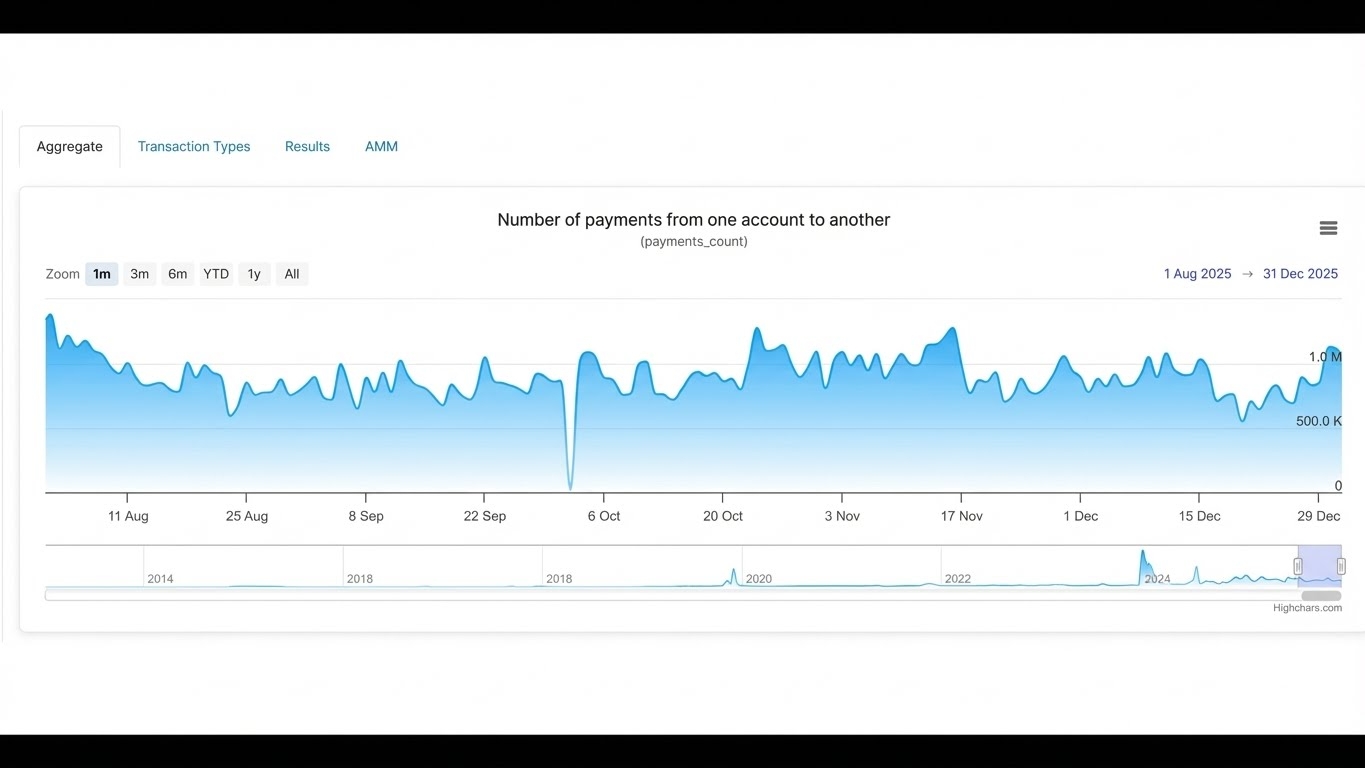Click the 1 Dec x-axis label

pyautogui.click(x=1080, y=516)
